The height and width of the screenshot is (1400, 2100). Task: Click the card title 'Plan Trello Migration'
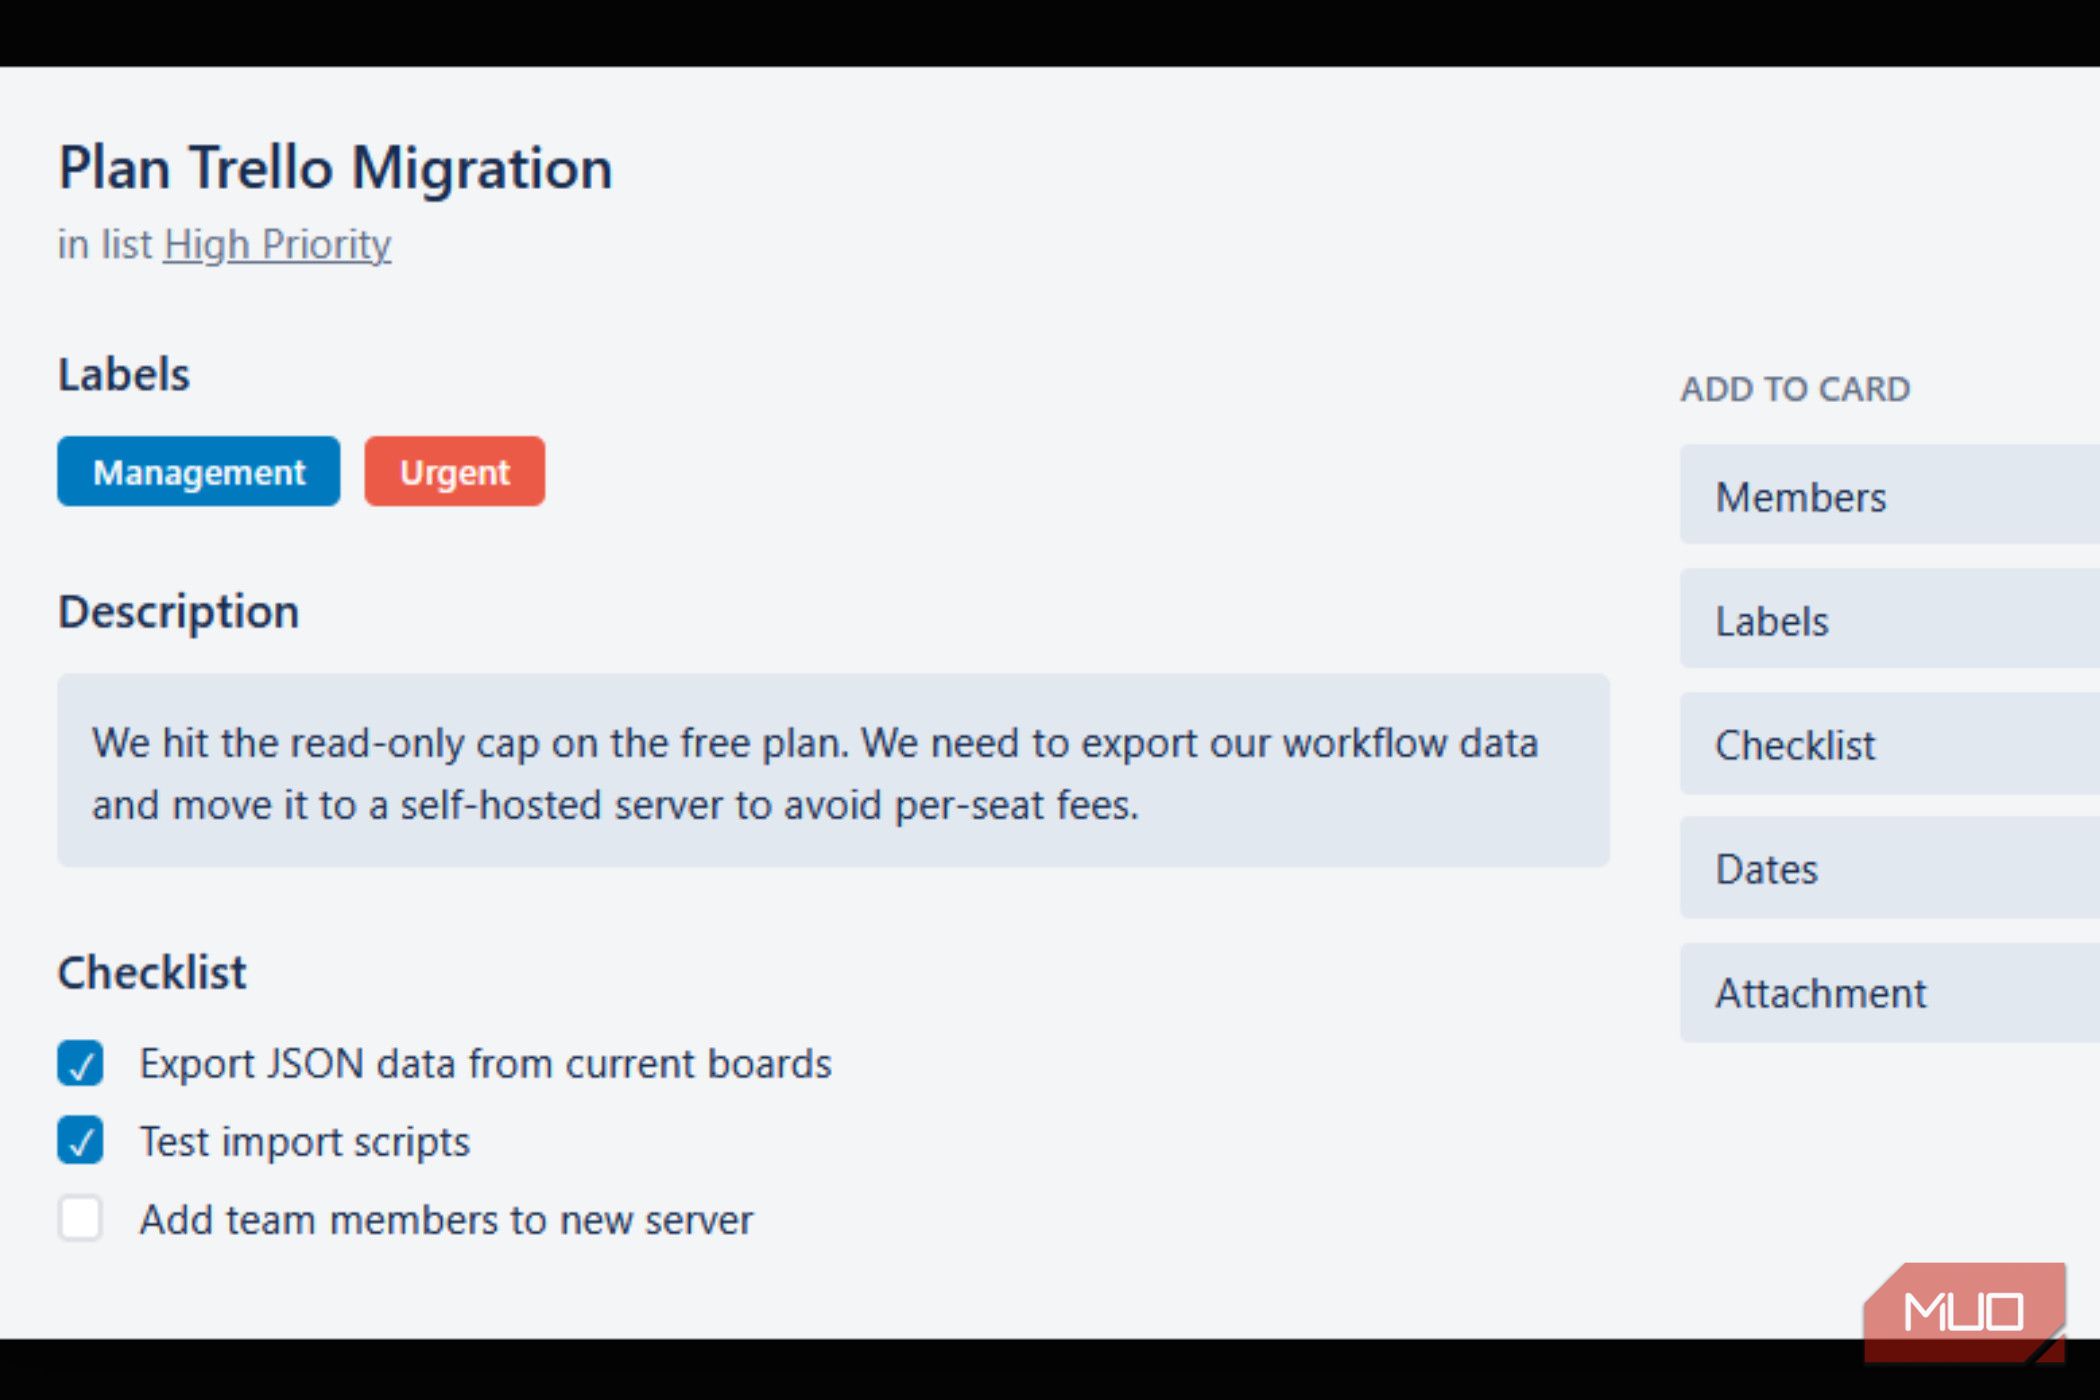point(335,167)
